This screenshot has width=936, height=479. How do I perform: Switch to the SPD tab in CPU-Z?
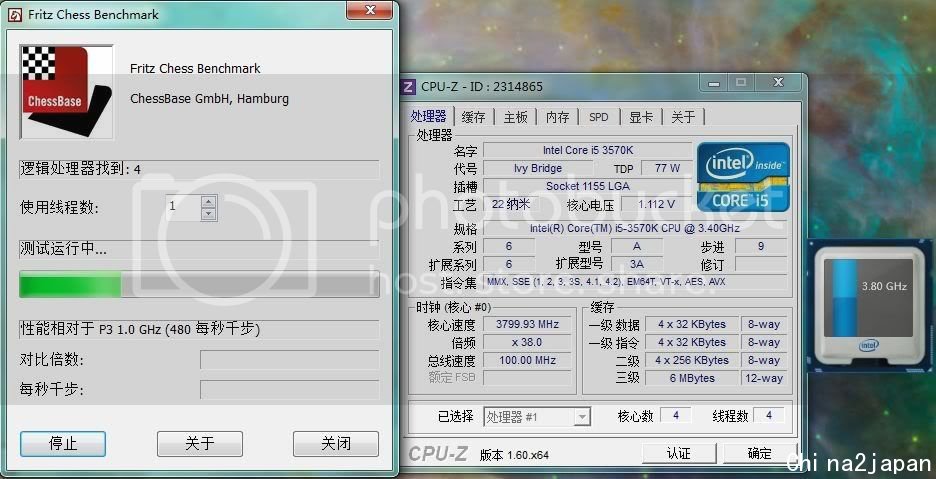tap(599, 117)
